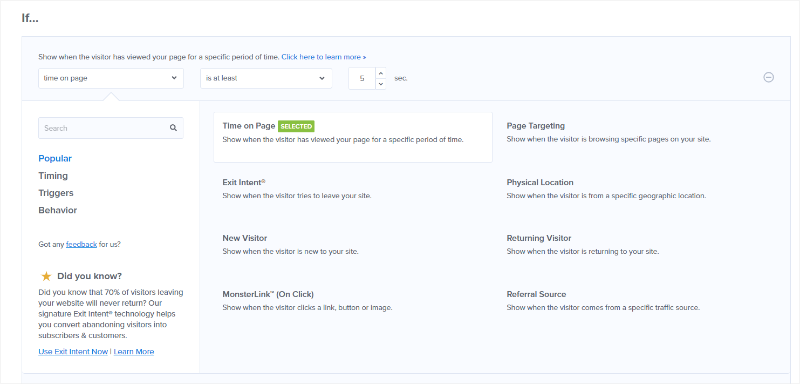This screenshot has width=800, height=384.
Task: Focus the Search rules field
Action: tap(111, 128)
